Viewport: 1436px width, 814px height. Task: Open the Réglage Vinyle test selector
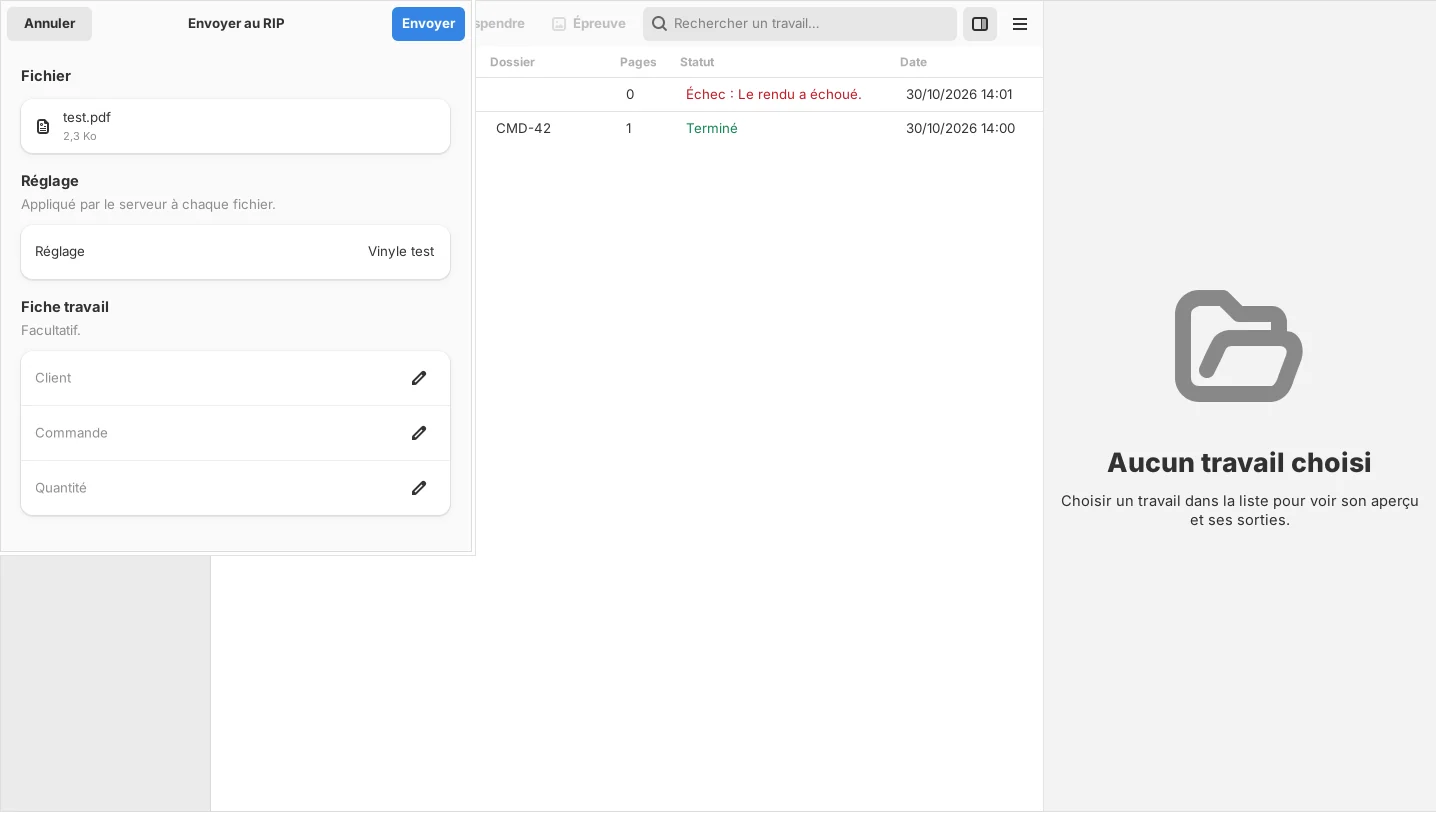point(235,252)
